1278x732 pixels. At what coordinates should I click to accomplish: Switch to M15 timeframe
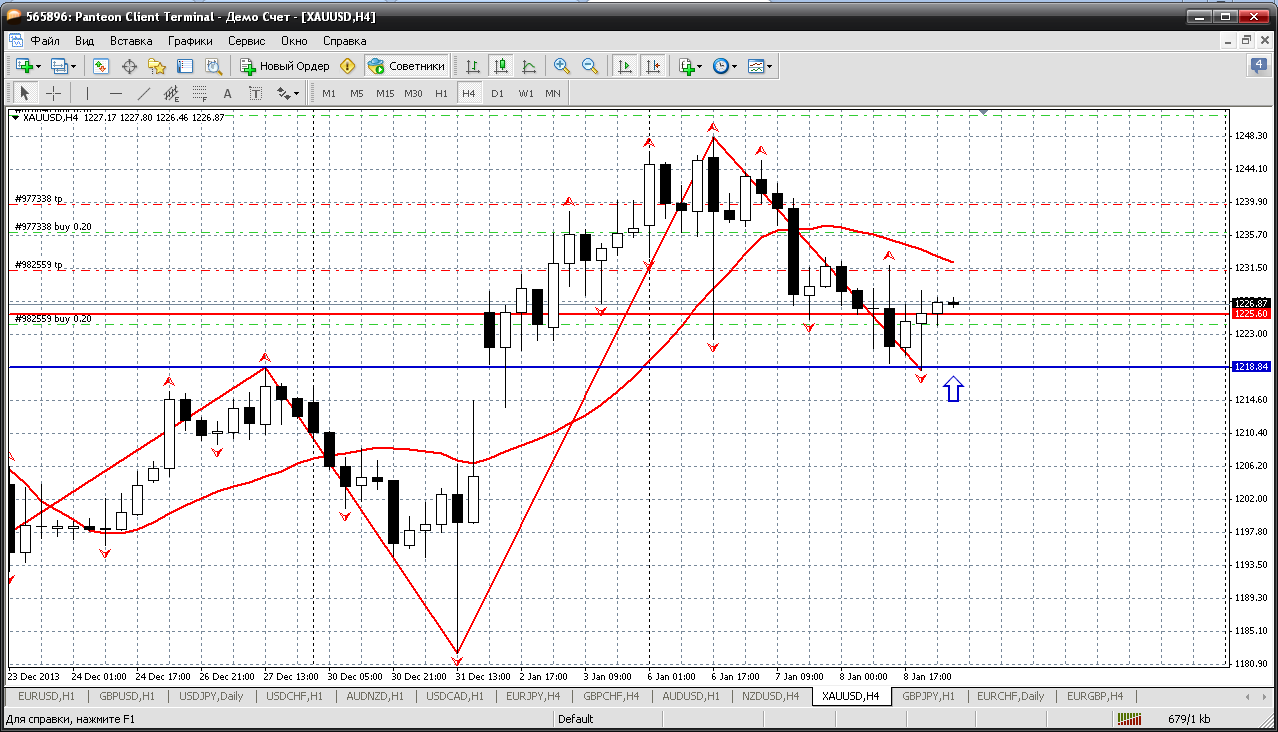pyautogui.click(x=385, y=93)
